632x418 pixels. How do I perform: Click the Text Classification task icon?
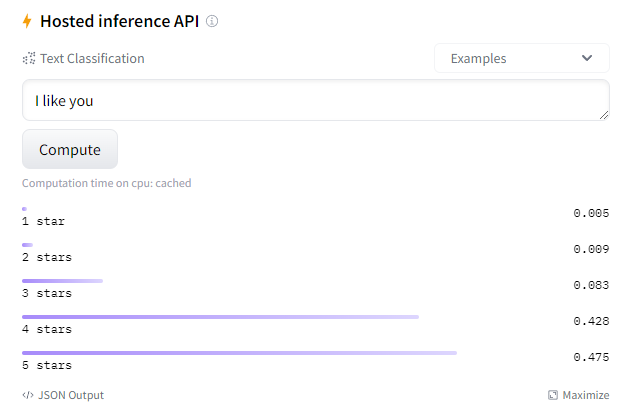(29, 59)
